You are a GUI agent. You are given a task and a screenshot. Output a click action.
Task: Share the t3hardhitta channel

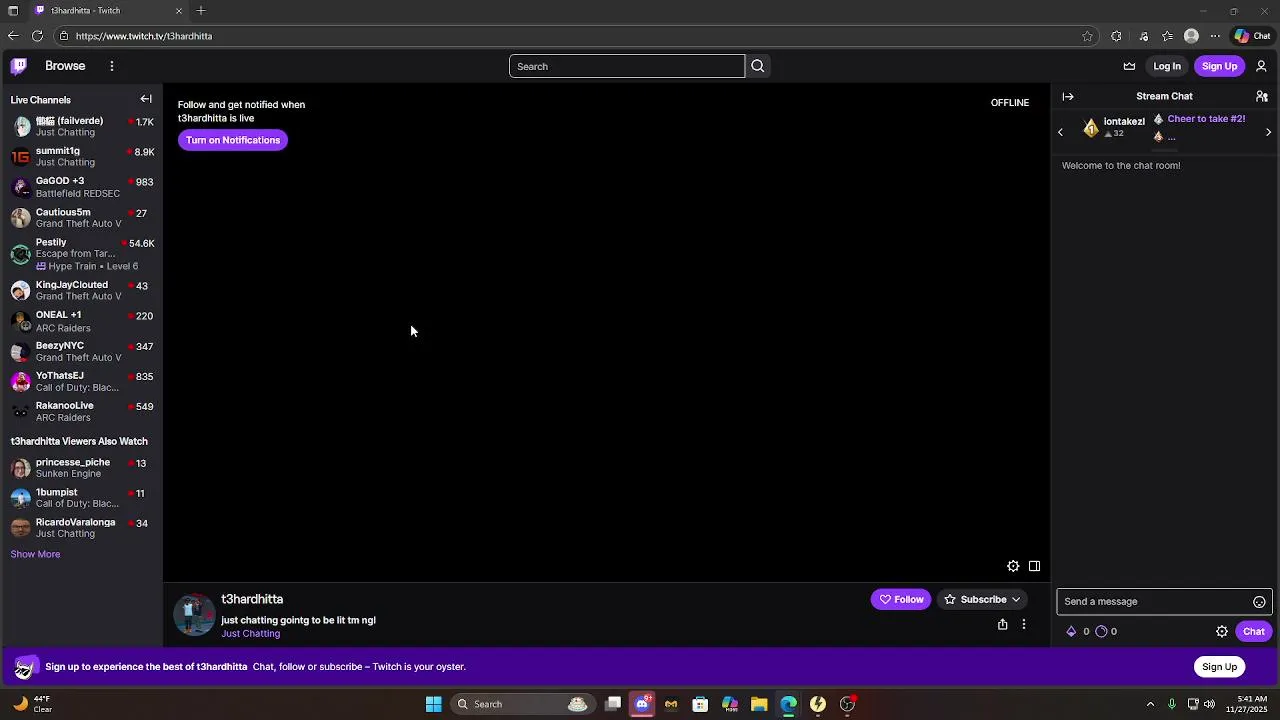(x=1003, y=624)
